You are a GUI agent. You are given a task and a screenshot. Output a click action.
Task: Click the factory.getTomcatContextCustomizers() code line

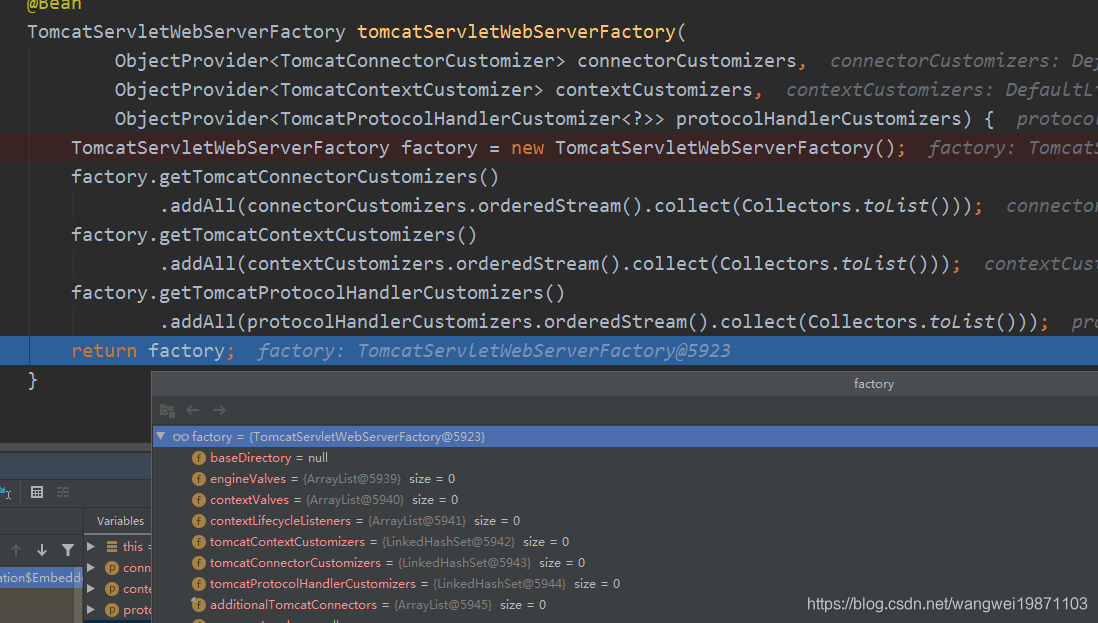coord(274,234)
